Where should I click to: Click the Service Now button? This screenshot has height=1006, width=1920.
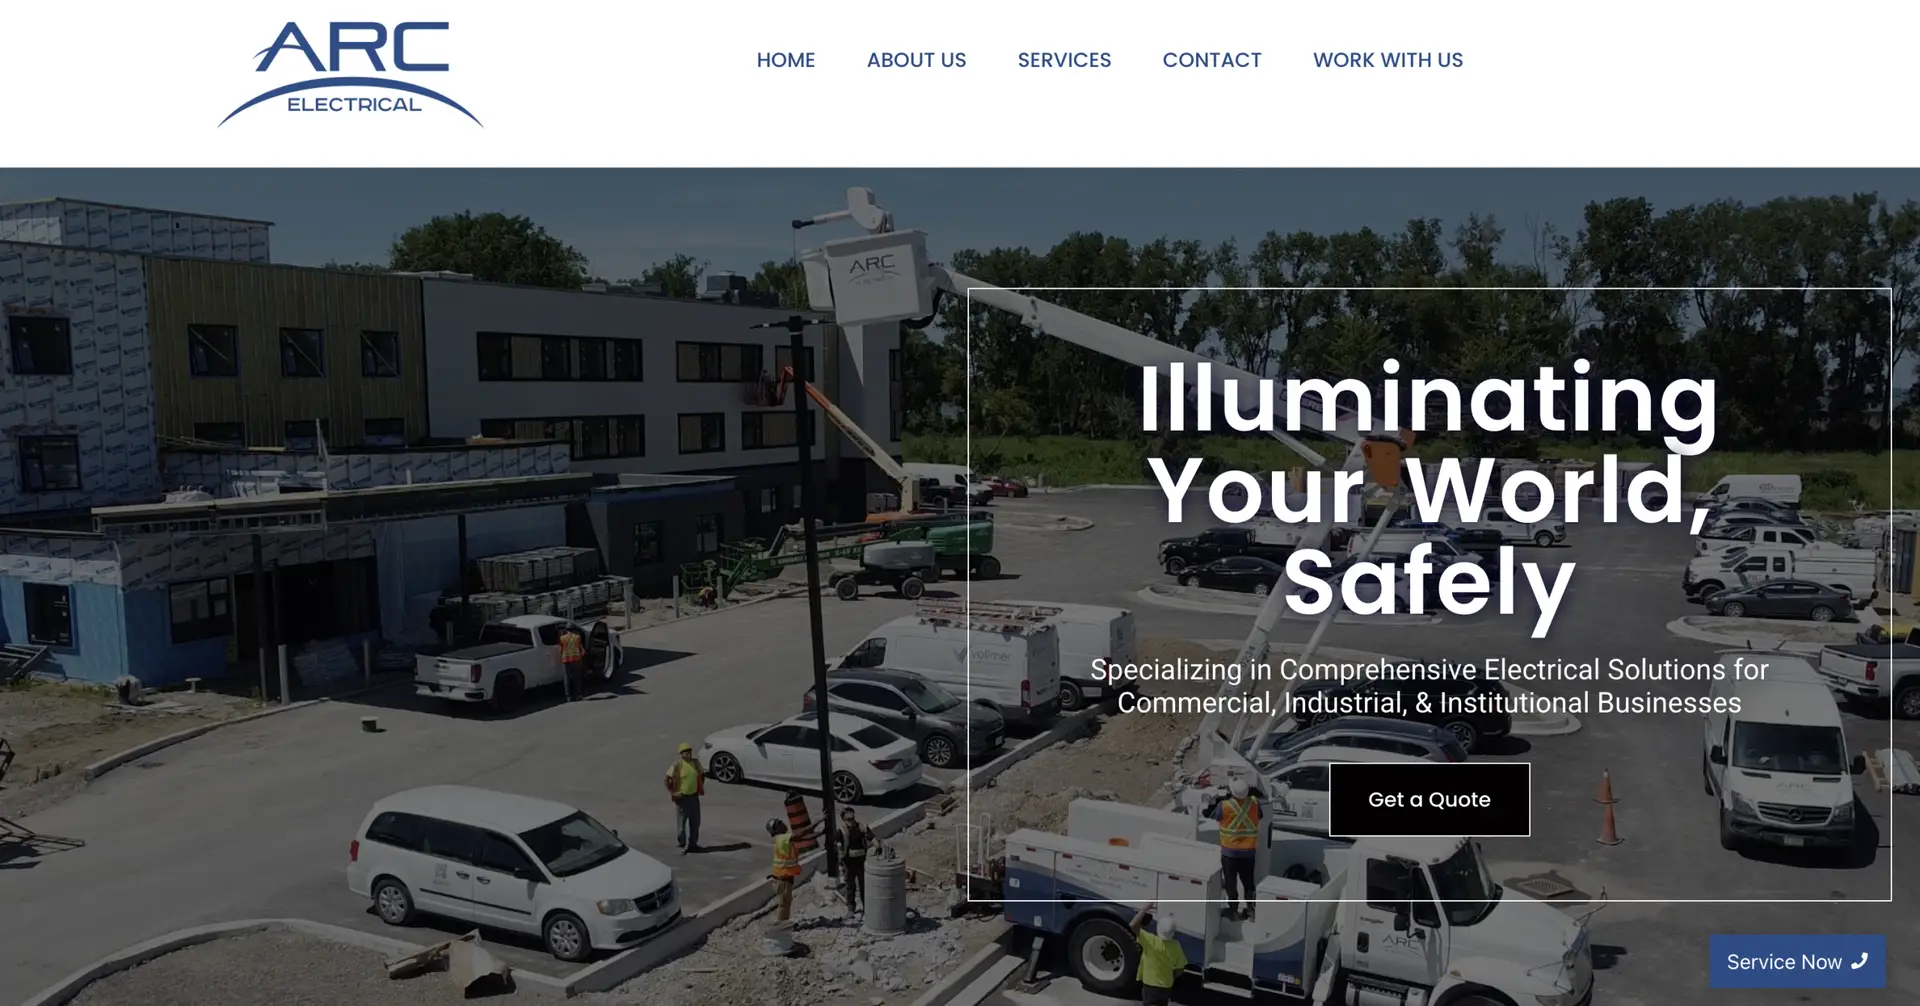1797,962
